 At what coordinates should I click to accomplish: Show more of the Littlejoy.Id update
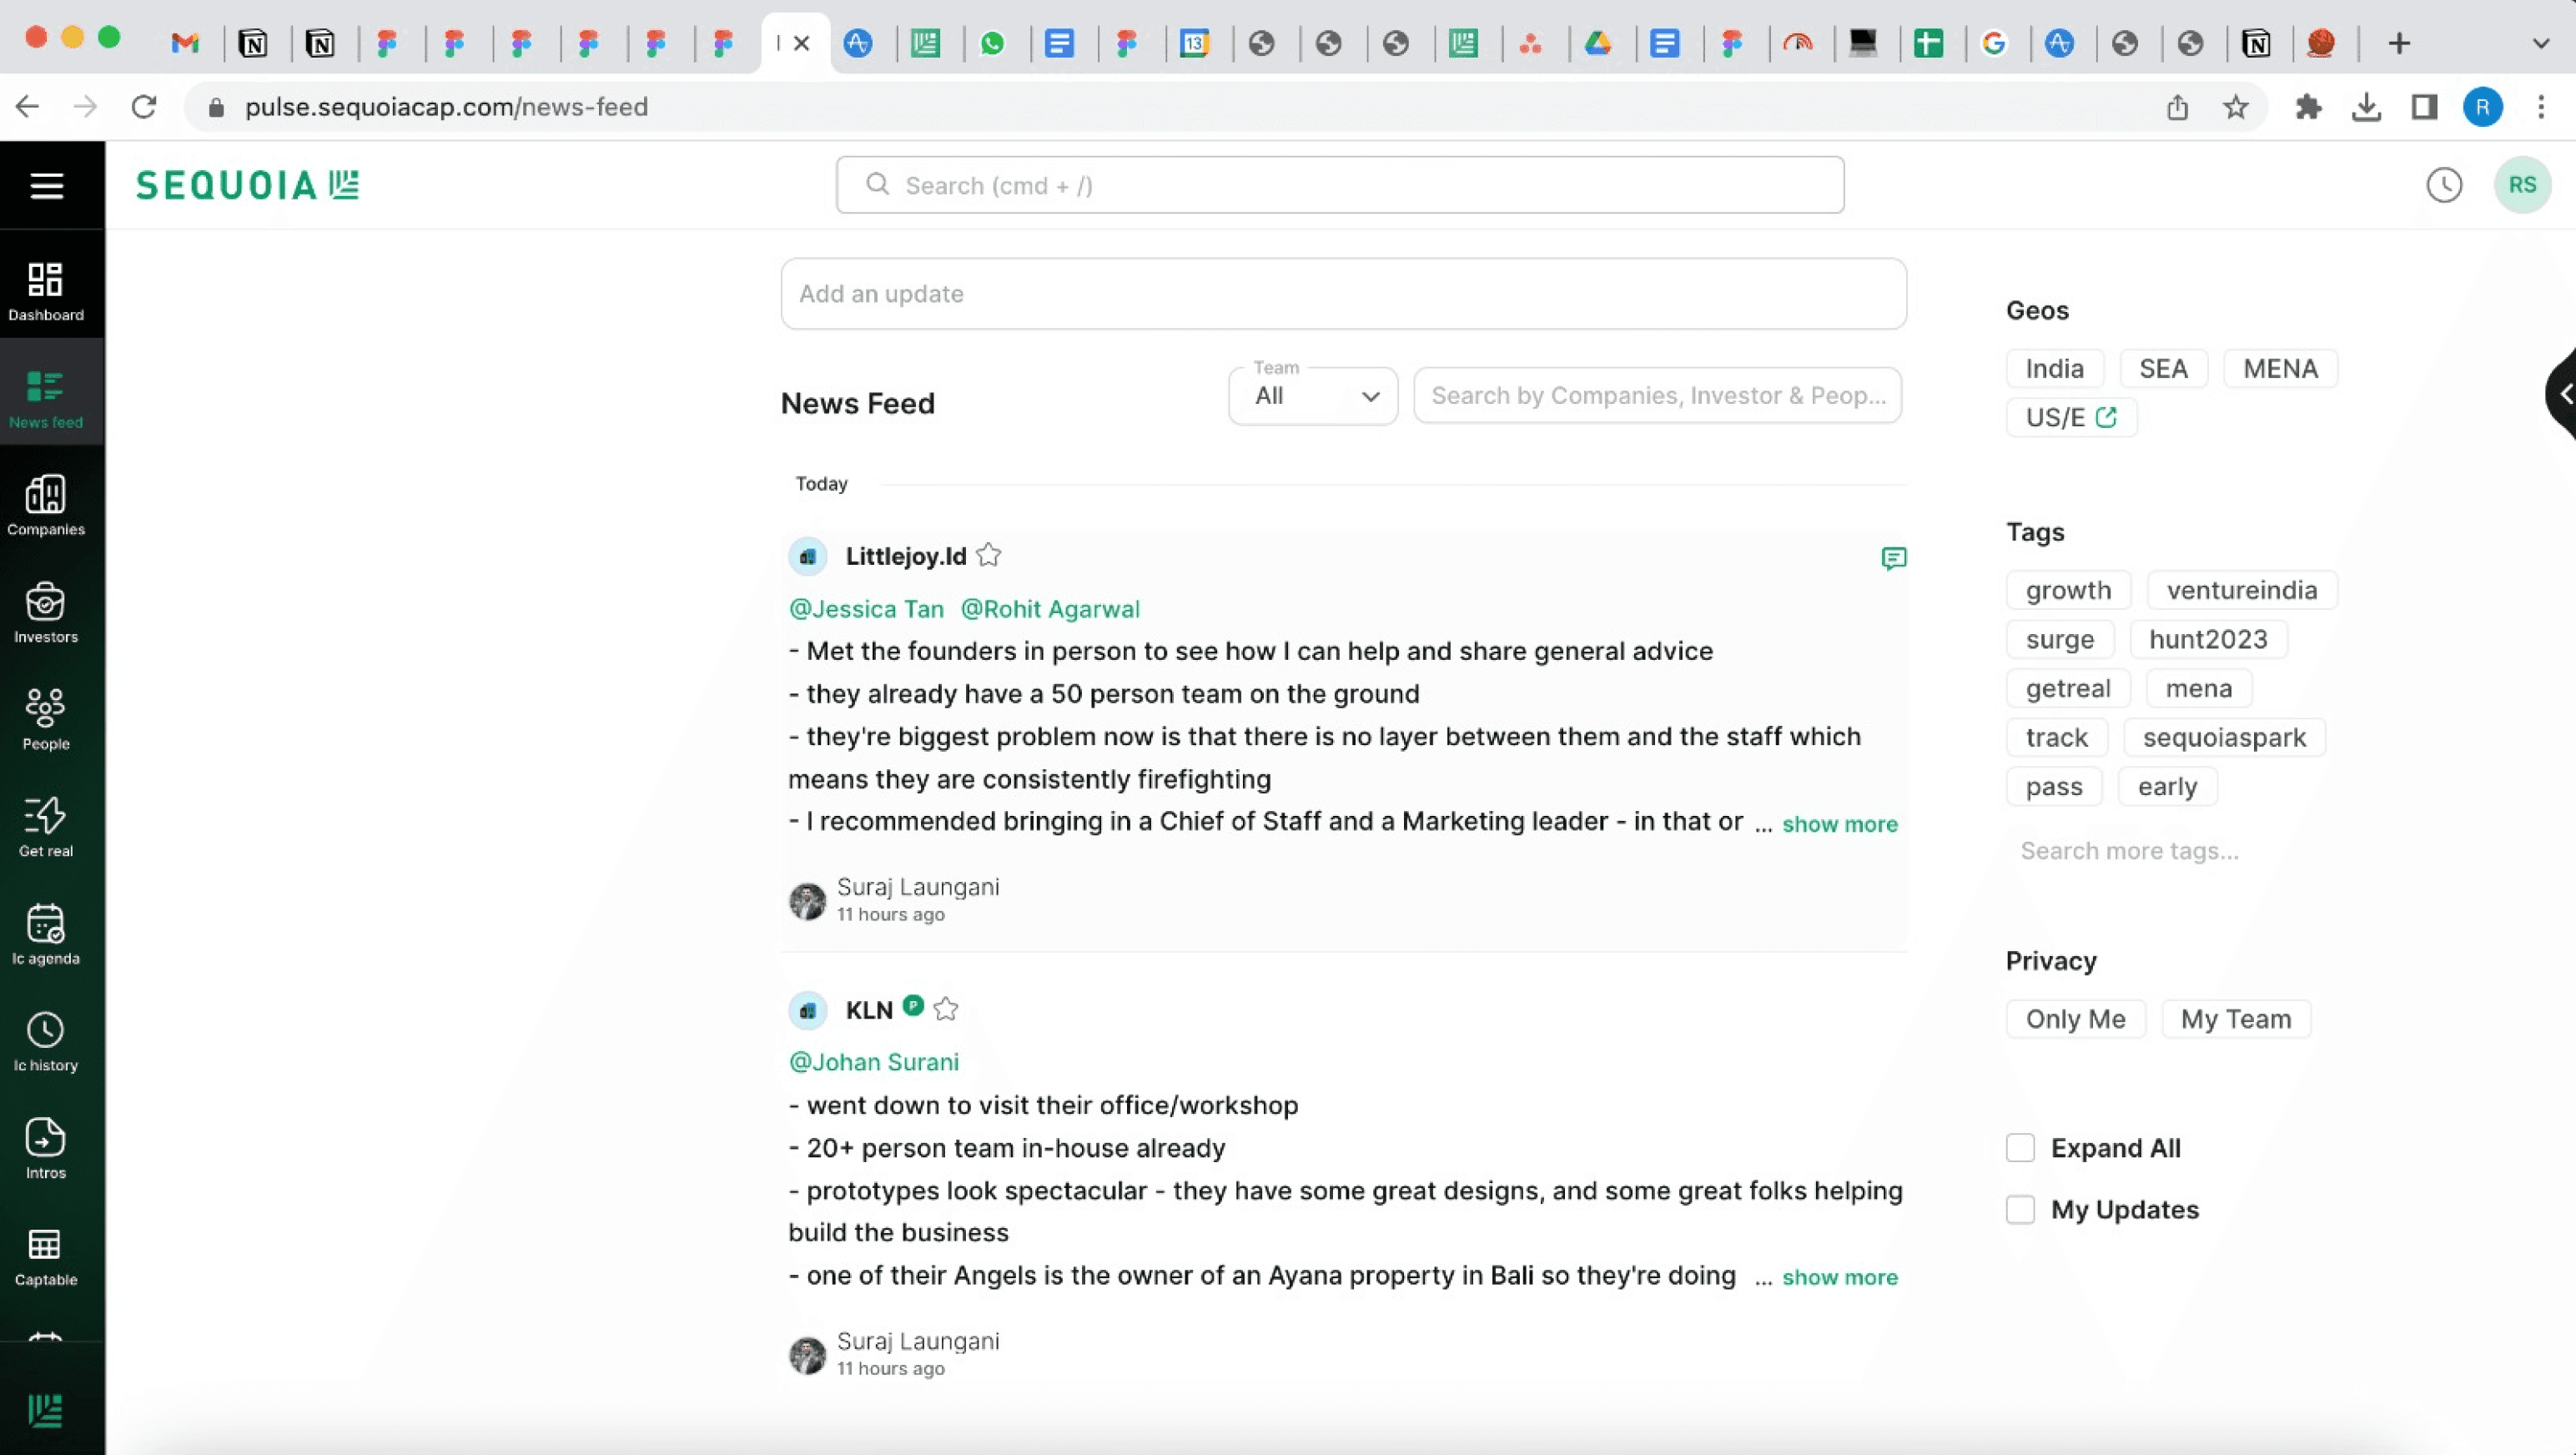click(x=1840, y=824)
